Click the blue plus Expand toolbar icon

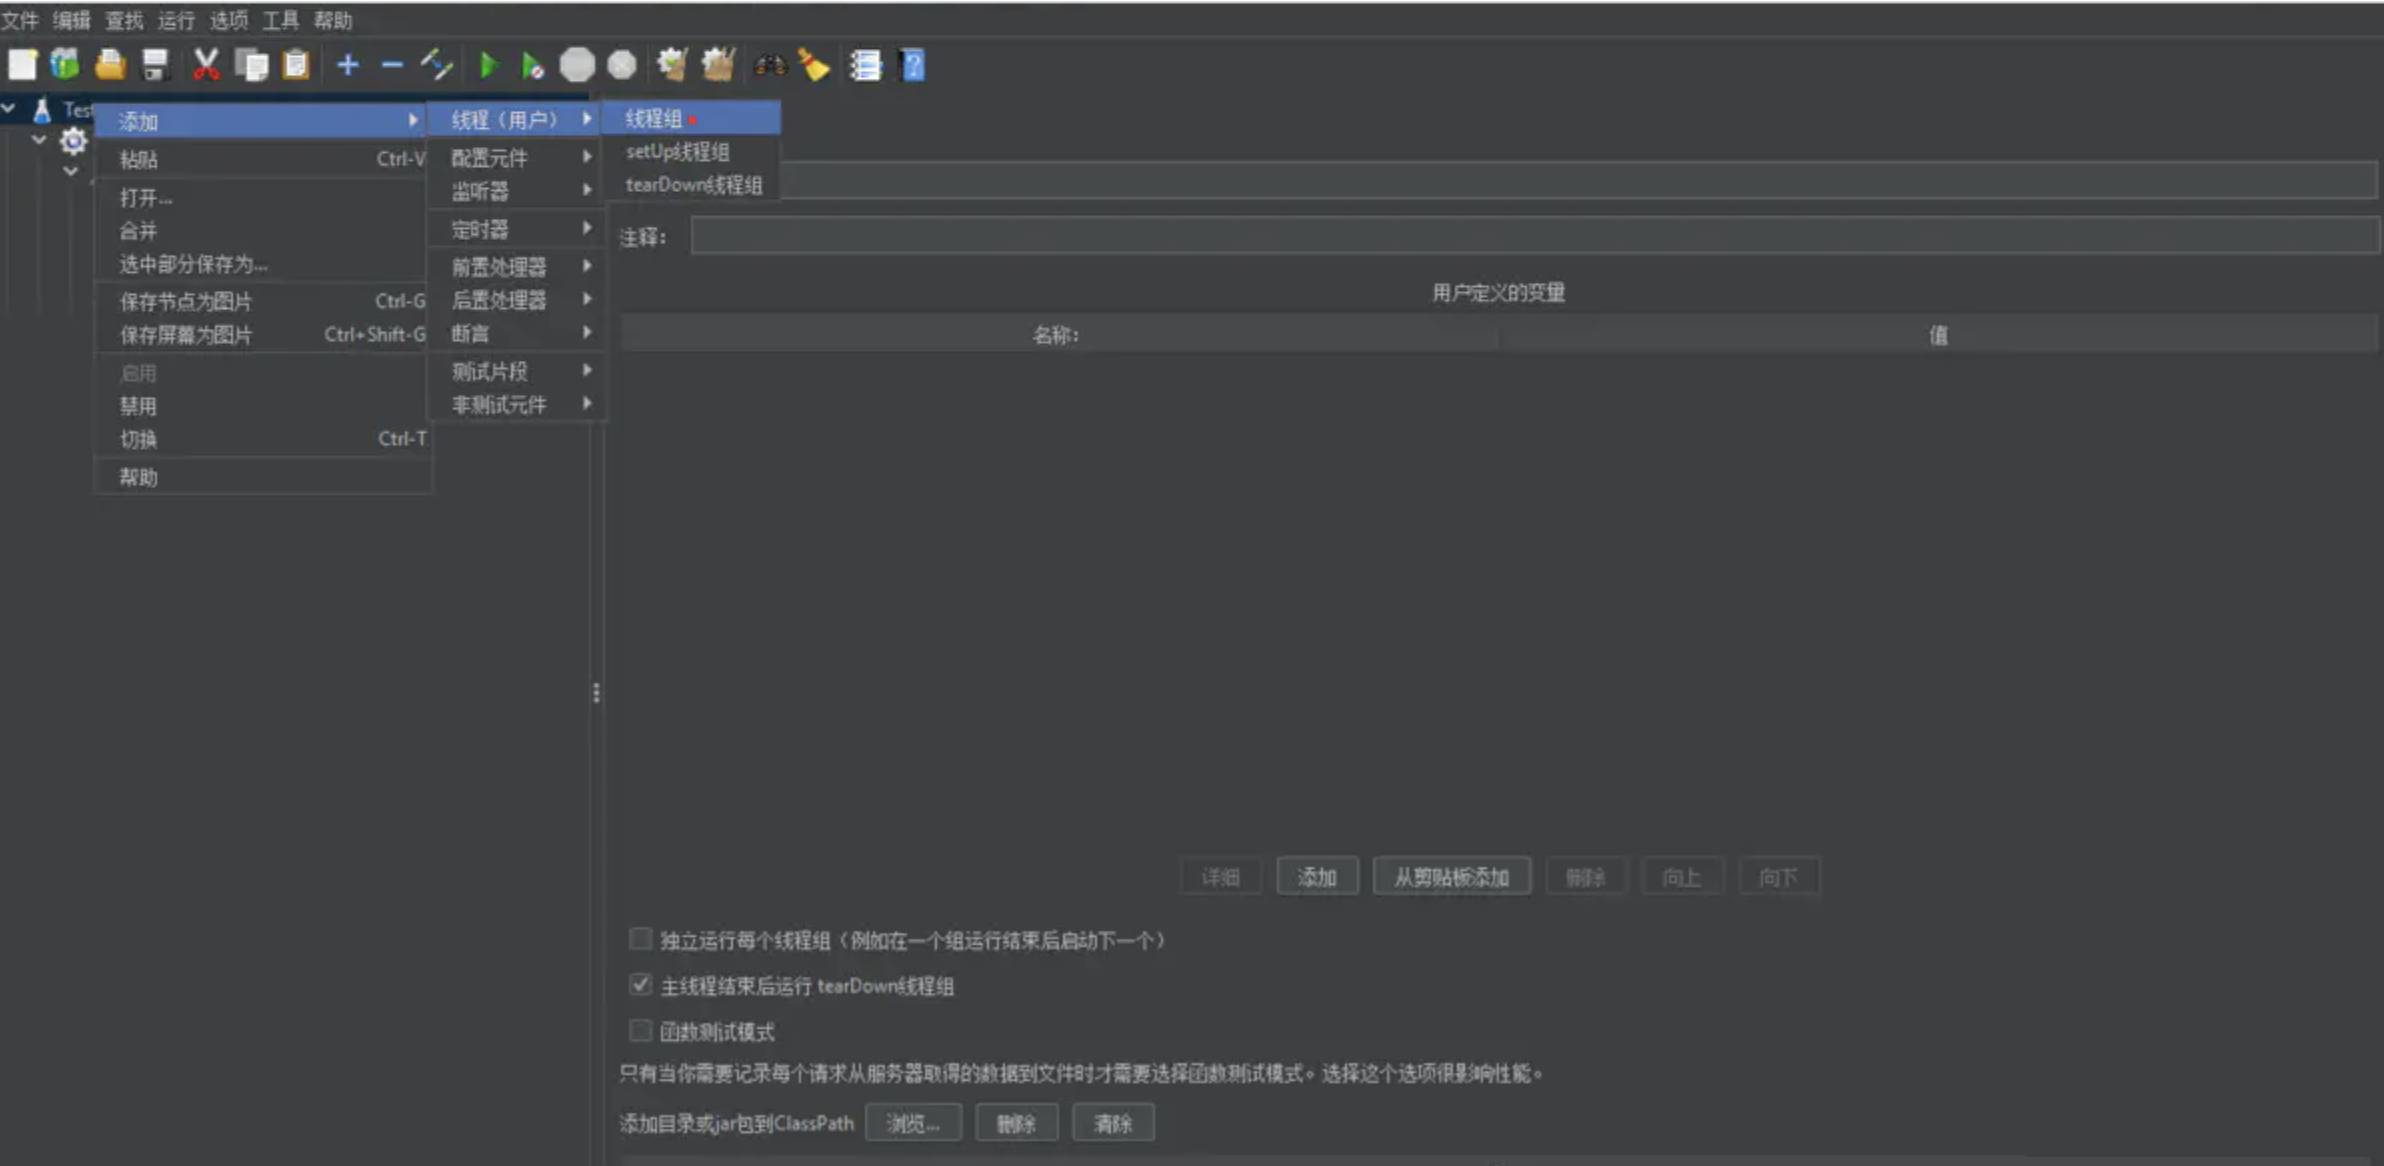(x=348, y=65)
